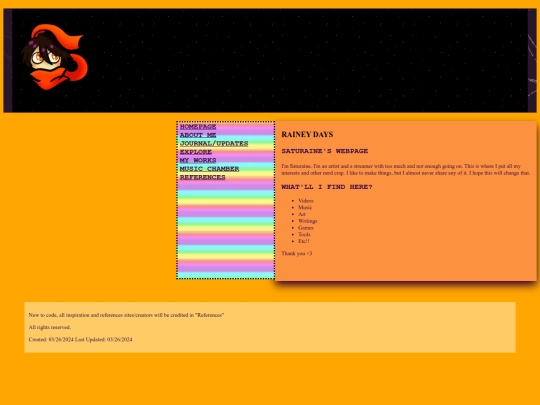The width and height of the screenshot is (540, 405).
Task: Click the SATURAINE'S WEBPAGE subheading
Action: tap(325, 151)
